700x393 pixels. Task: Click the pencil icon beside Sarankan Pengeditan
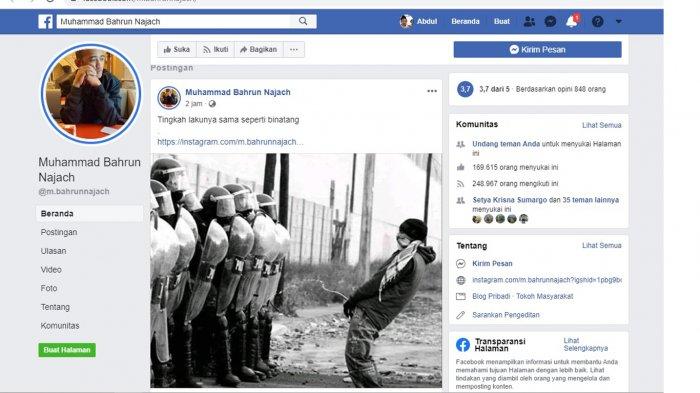(461, 315)
